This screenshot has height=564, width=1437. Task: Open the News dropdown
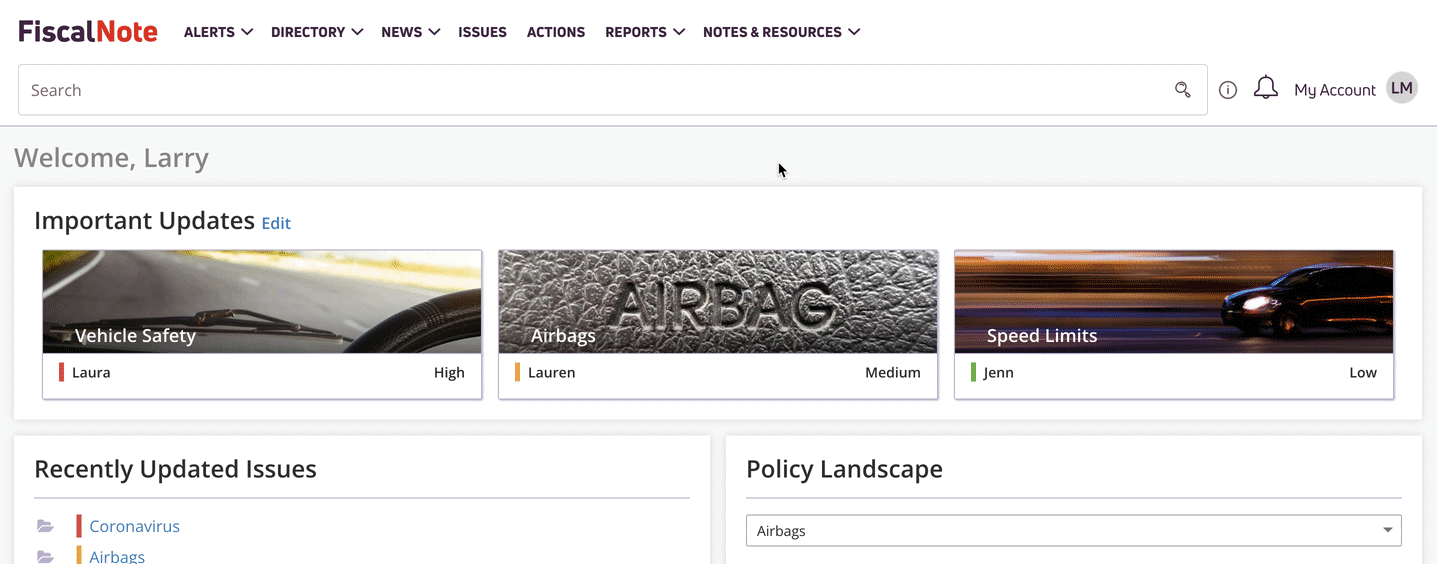coord(410,32)
